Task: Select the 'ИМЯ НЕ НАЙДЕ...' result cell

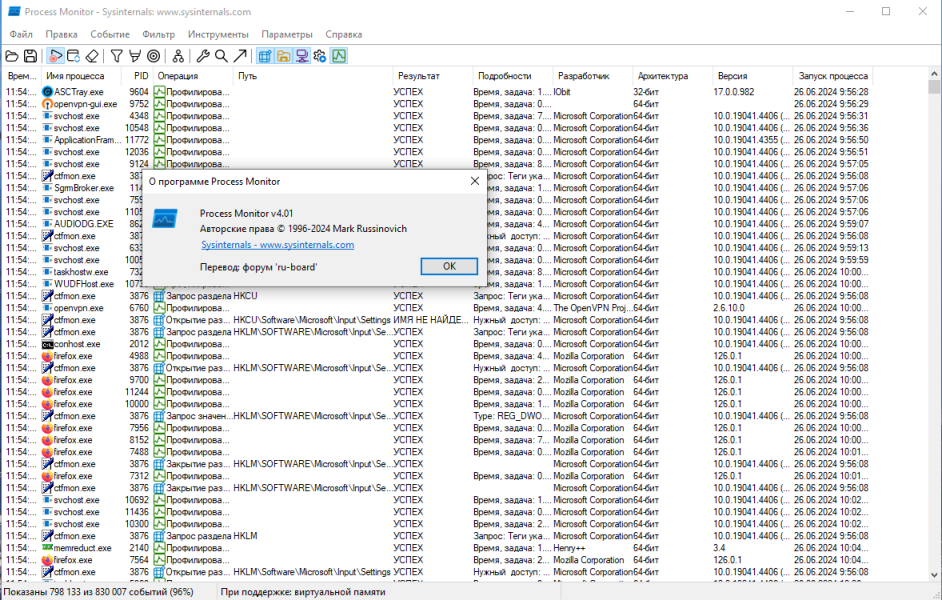Action: point(431,320)
